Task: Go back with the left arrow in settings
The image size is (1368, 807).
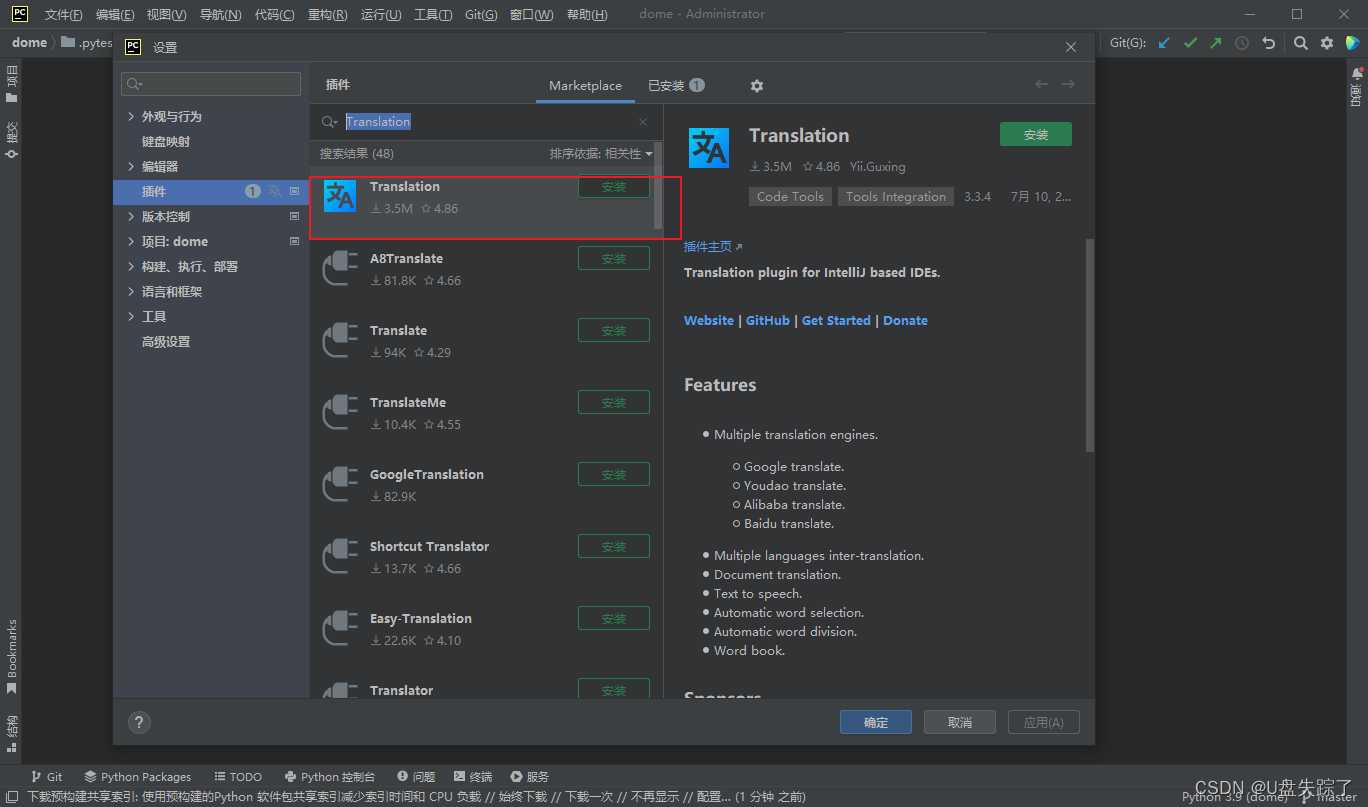Action: click(1041, 85)
